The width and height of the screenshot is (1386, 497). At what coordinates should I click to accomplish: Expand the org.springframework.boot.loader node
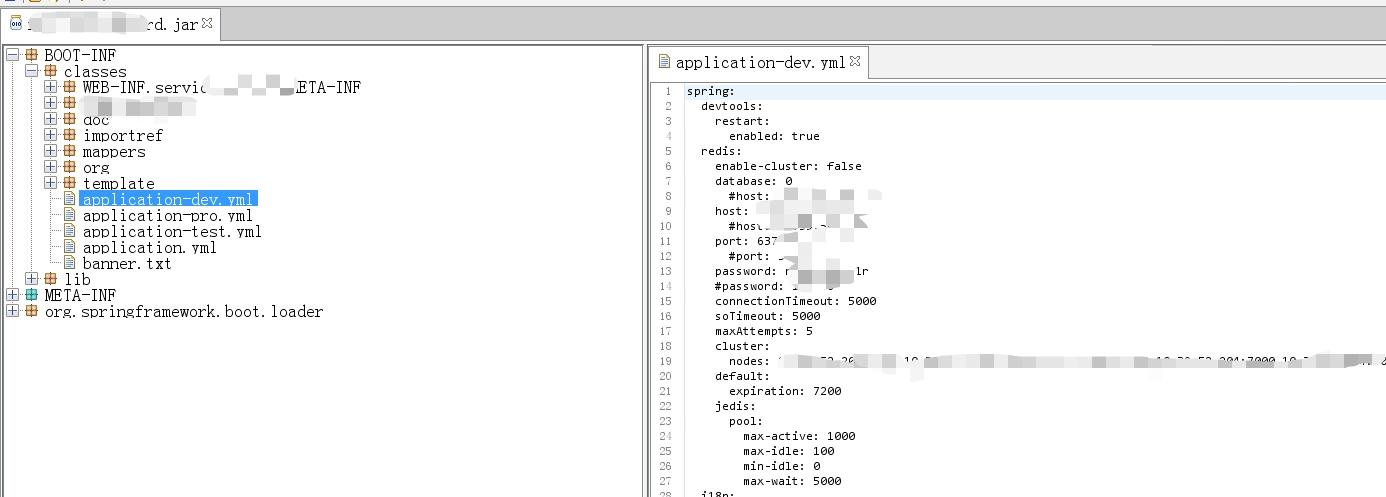pyautogui.click(x=13, y=311)
